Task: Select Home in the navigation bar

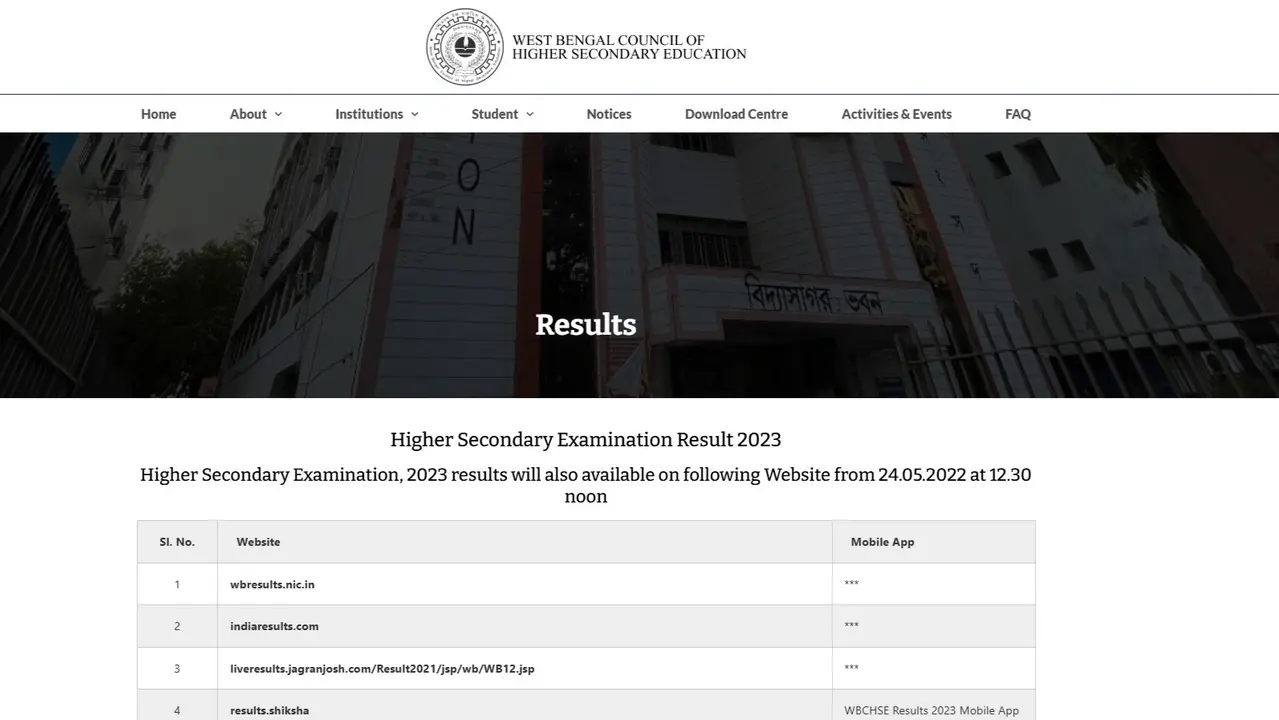Action: (x=158, y=113)
